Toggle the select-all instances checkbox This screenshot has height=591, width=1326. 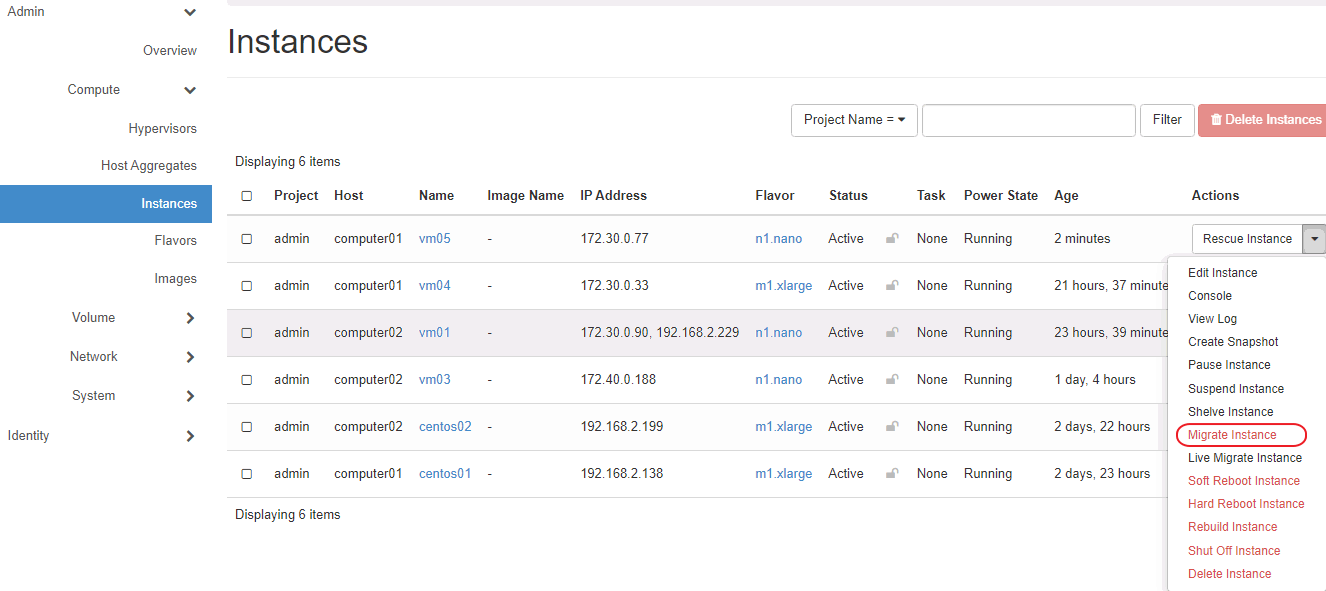tap(247, 196)
